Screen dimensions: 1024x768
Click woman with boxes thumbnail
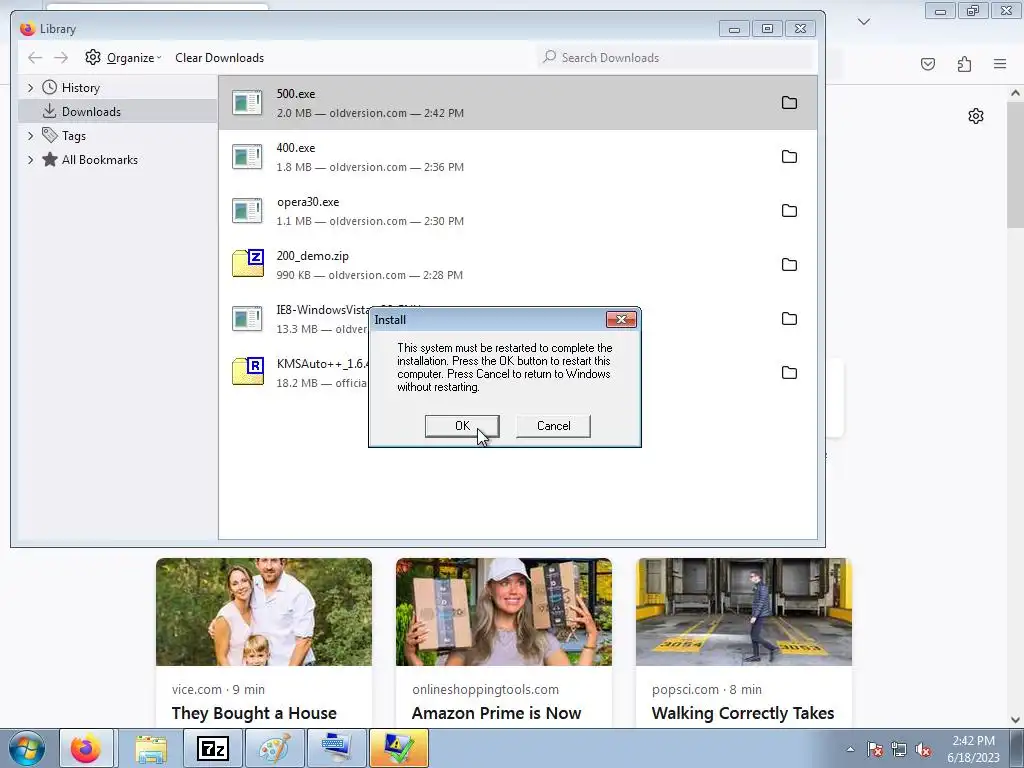(x=504, y=612)
